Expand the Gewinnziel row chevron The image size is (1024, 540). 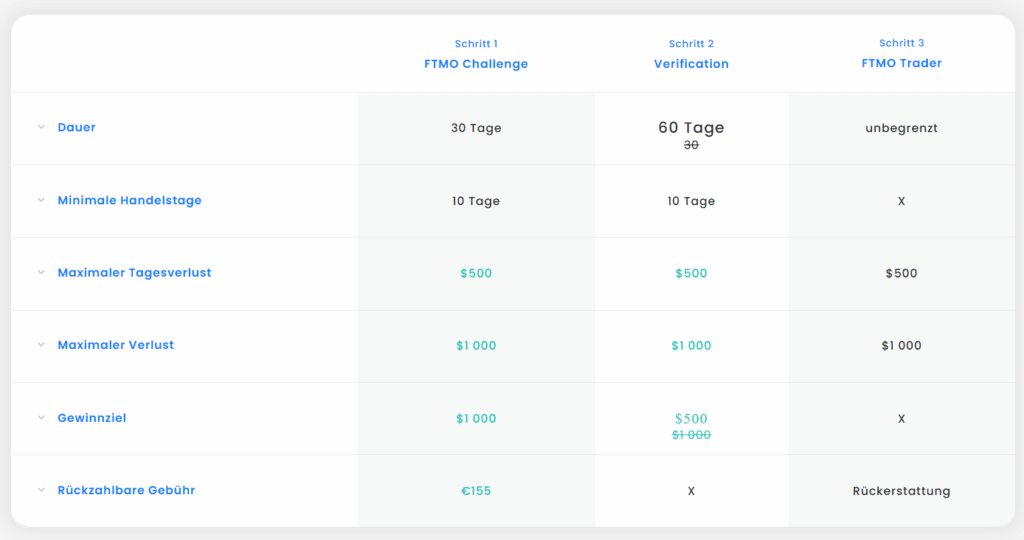coord(41,418)
